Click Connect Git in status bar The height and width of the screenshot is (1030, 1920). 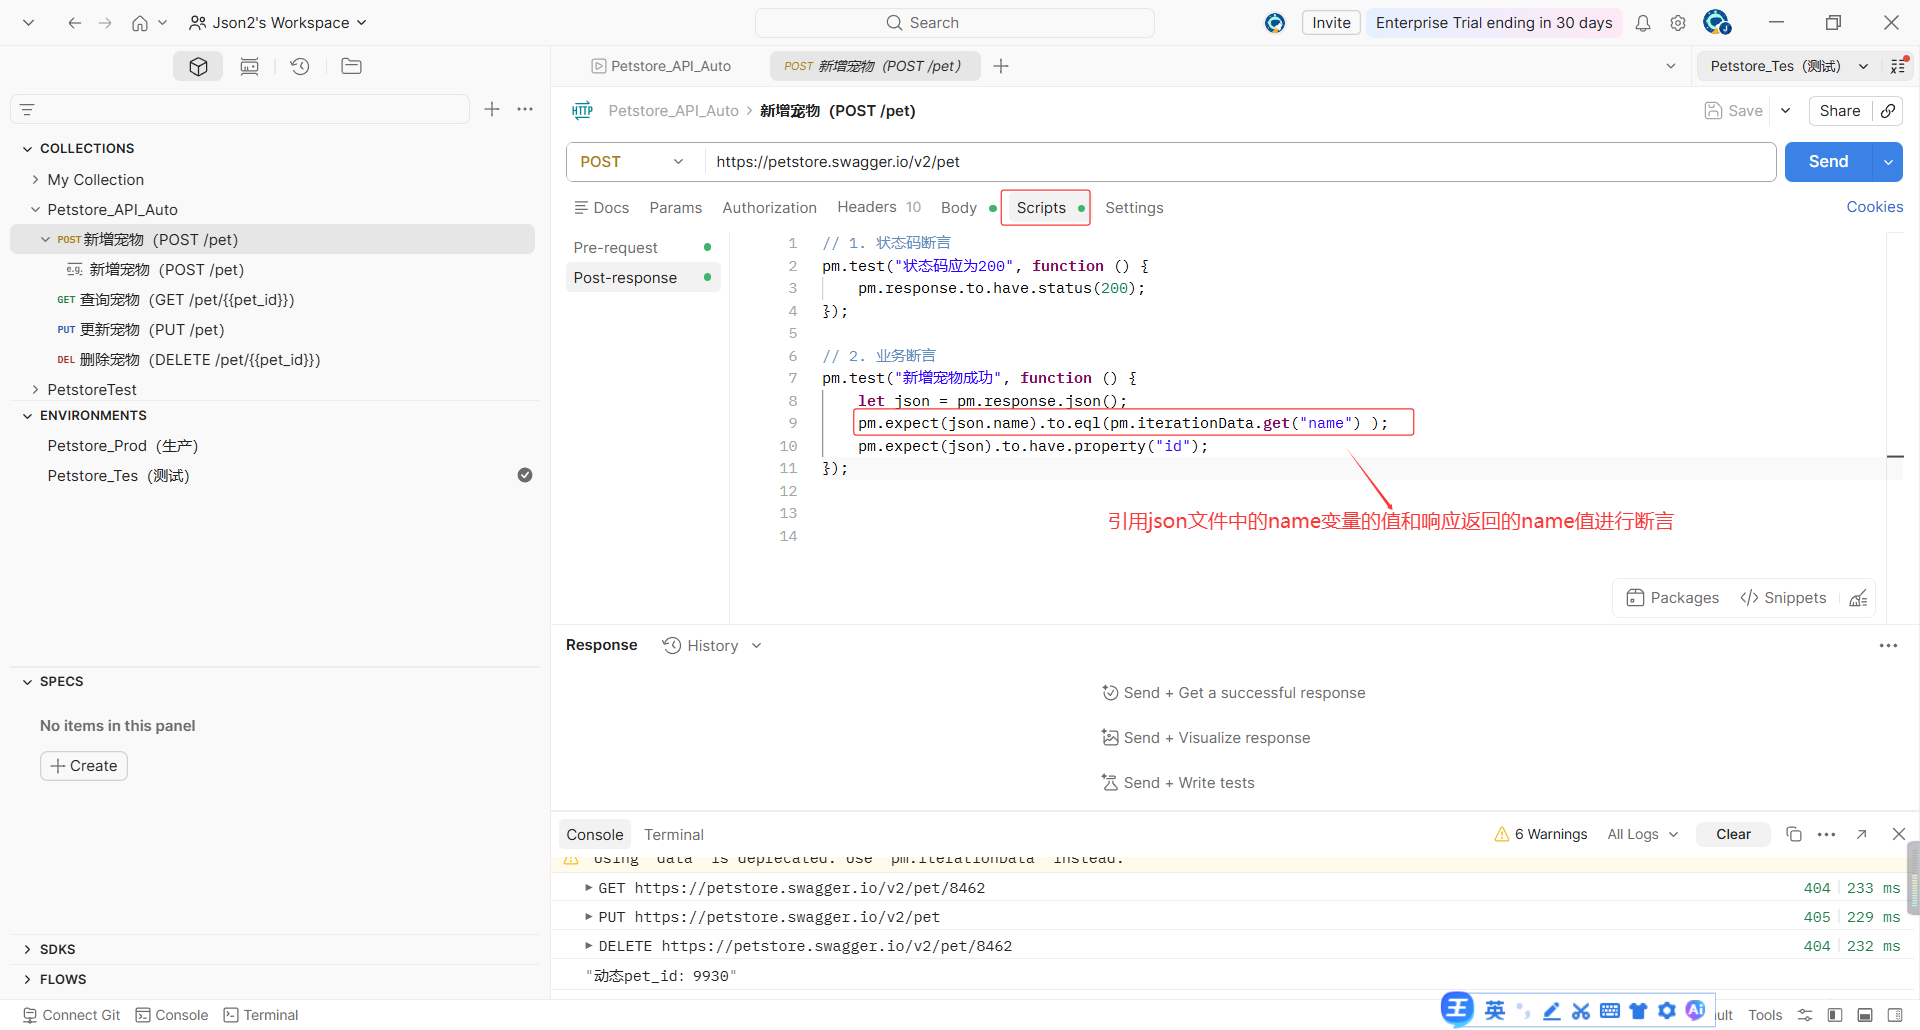coord(71,1015)
